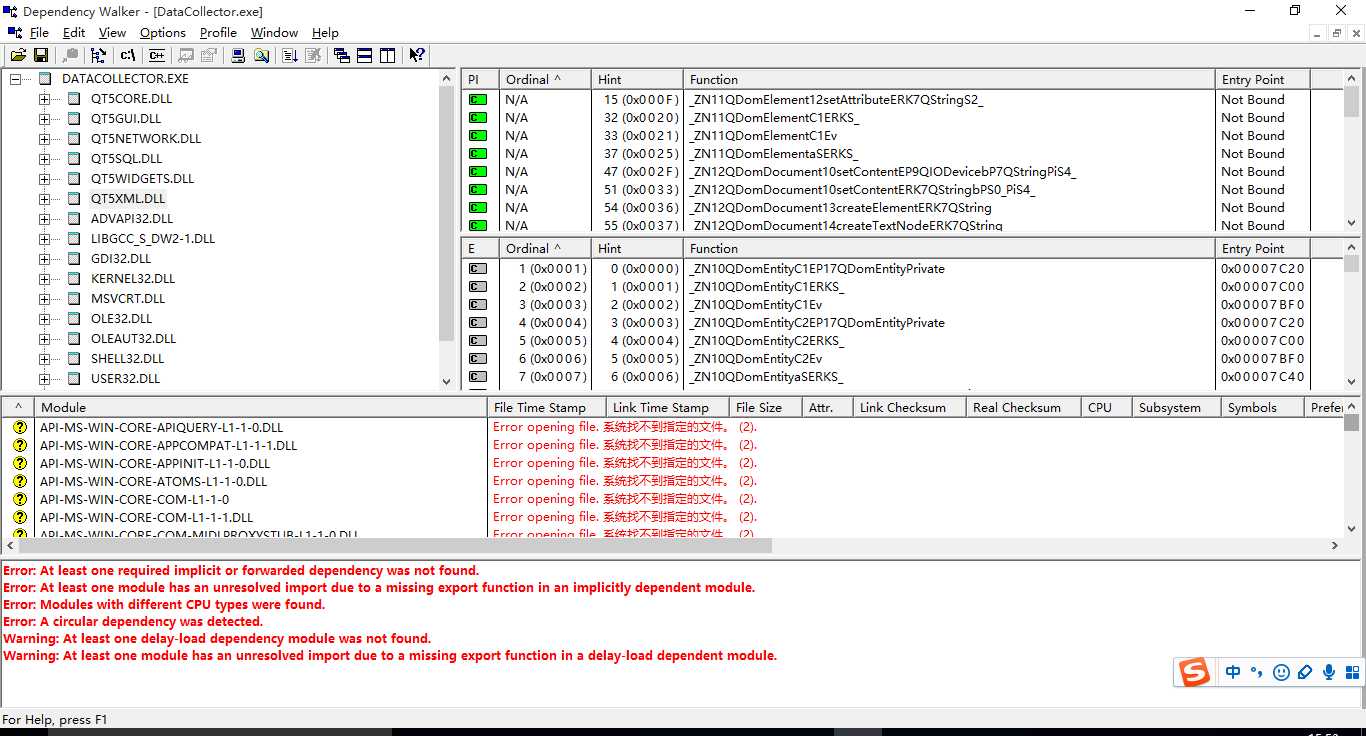1366x736 pixels.
Task: Toggle Undecorate C++ Functions toolbar icon
Action: 157,55
